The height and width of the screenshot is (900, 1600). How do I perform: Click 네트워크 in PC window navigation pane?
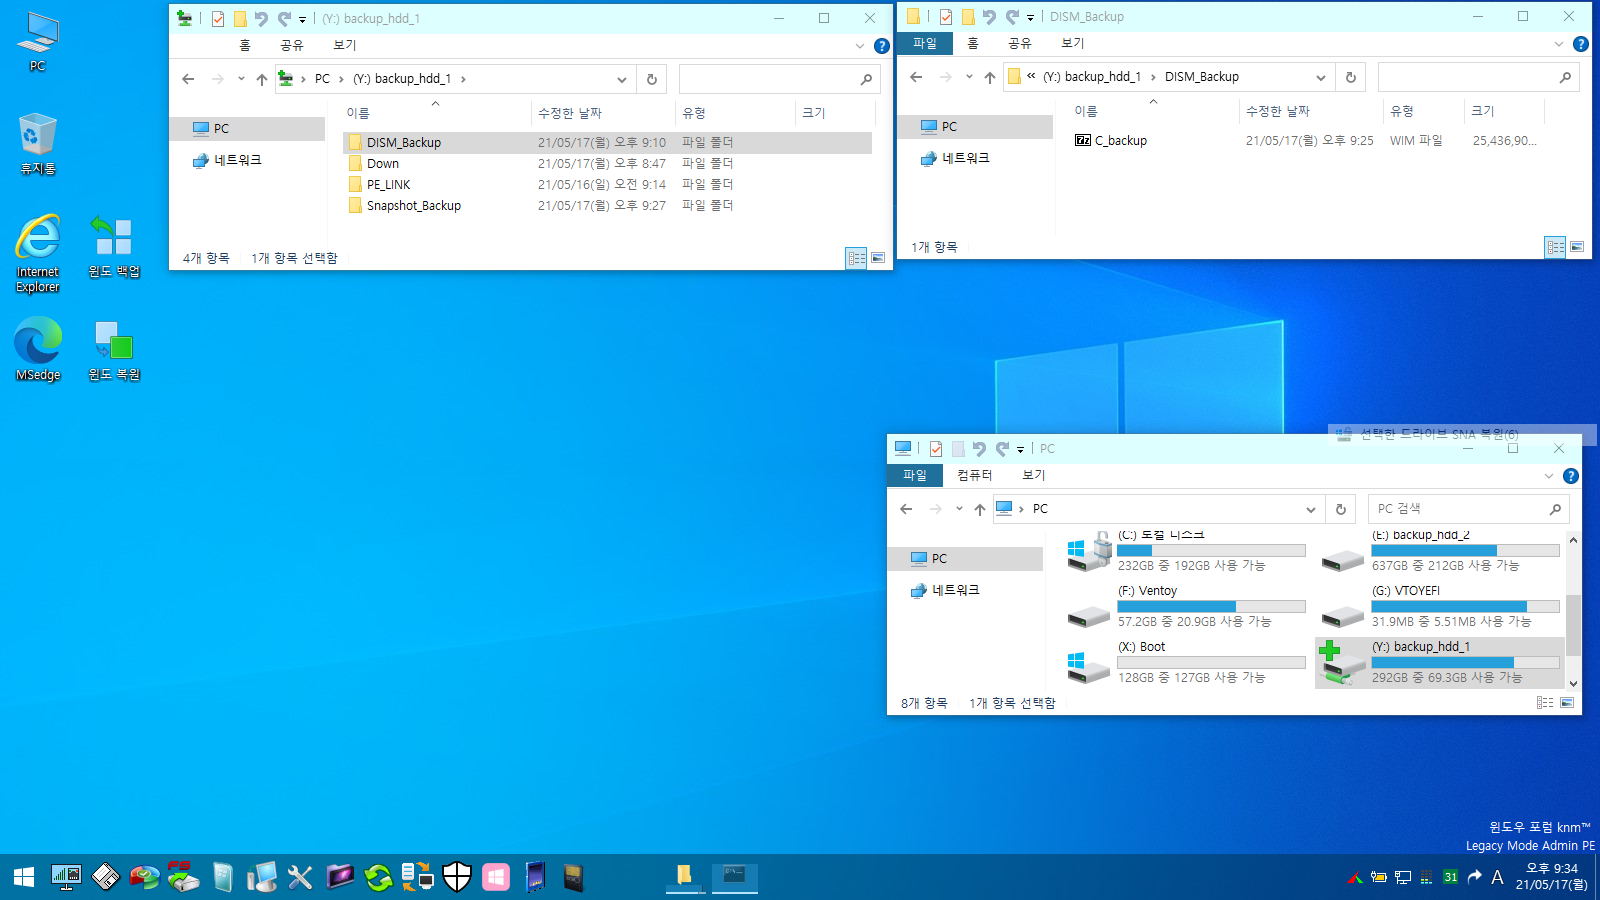(x=956, y=591)
